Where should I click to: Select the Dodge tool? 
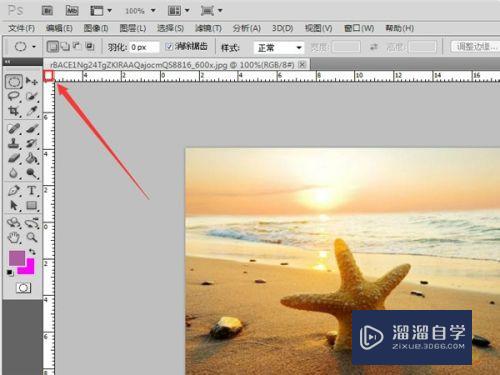click(32, 173)
